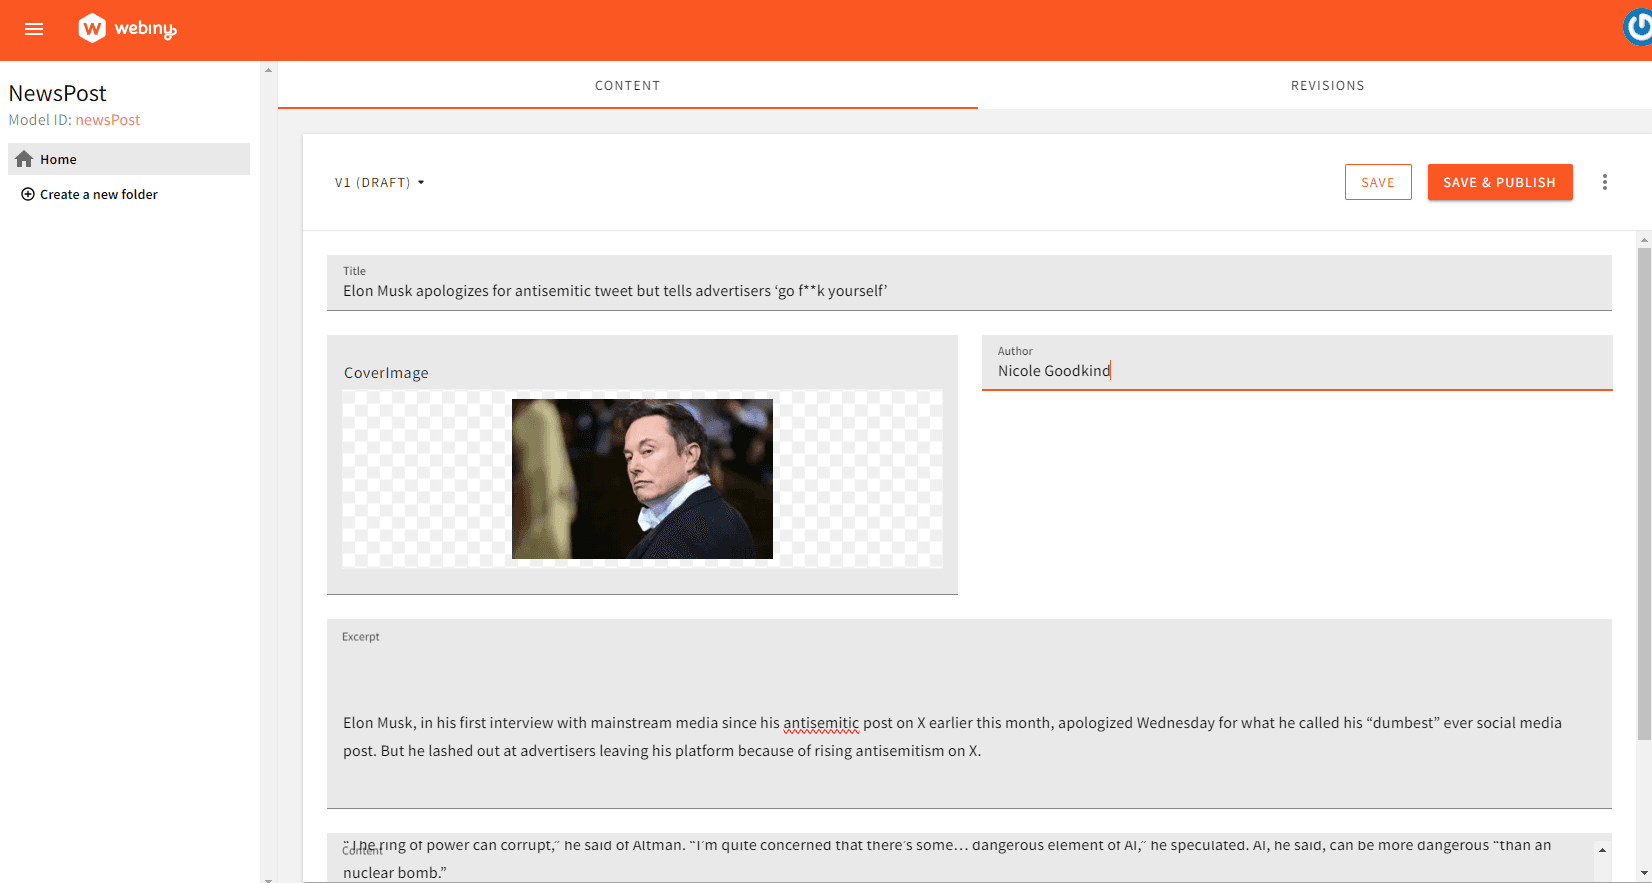Click Create a new folder
Viewport: 1652px width, 883px height.
(98, 195)
